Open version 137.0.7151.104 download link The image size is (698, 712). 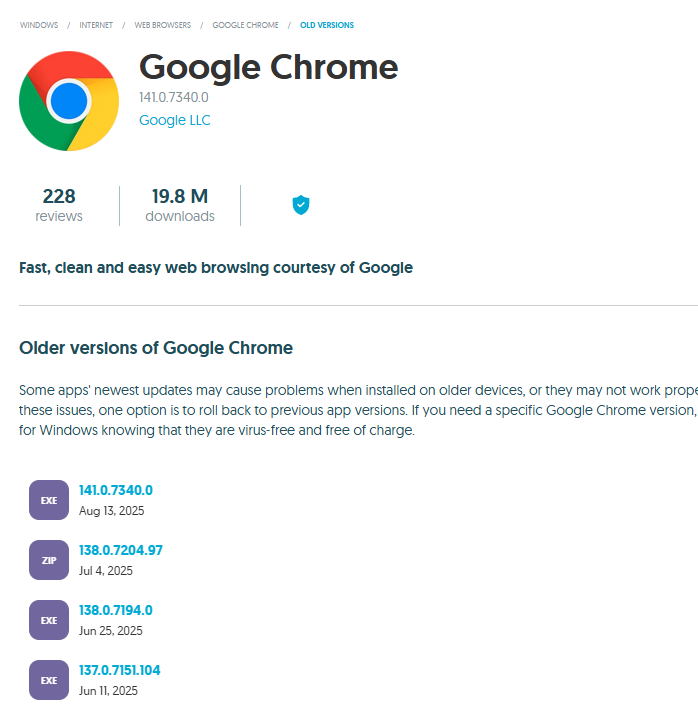click(119, 670)
